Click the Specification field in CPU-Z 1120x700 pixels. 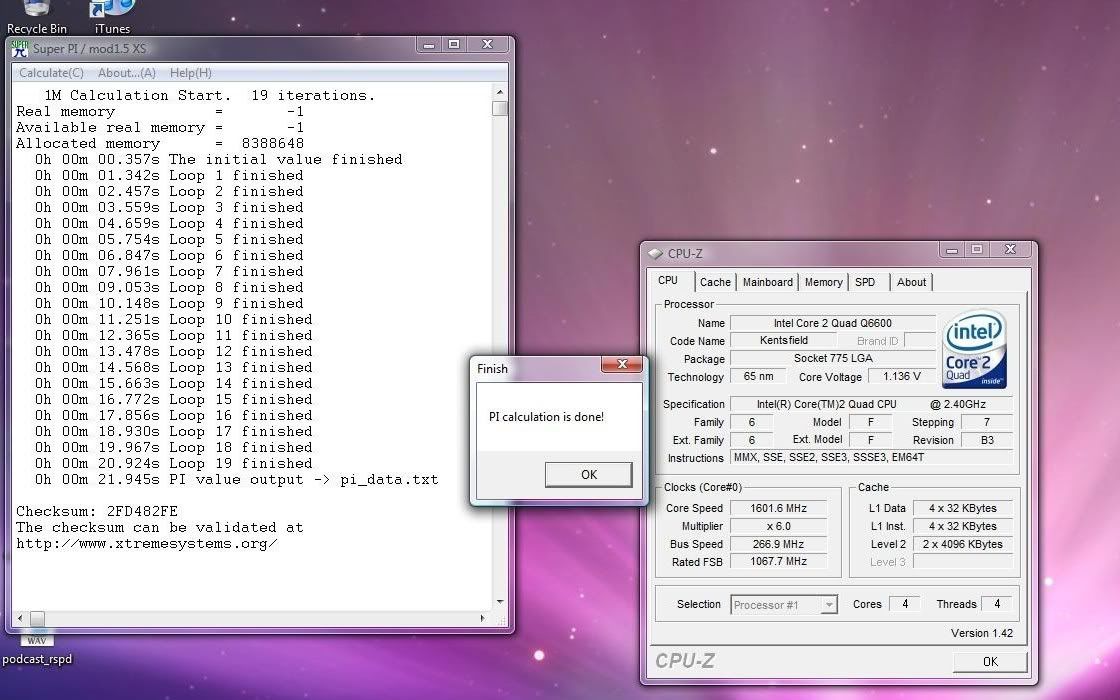click(x=871, y=404)
